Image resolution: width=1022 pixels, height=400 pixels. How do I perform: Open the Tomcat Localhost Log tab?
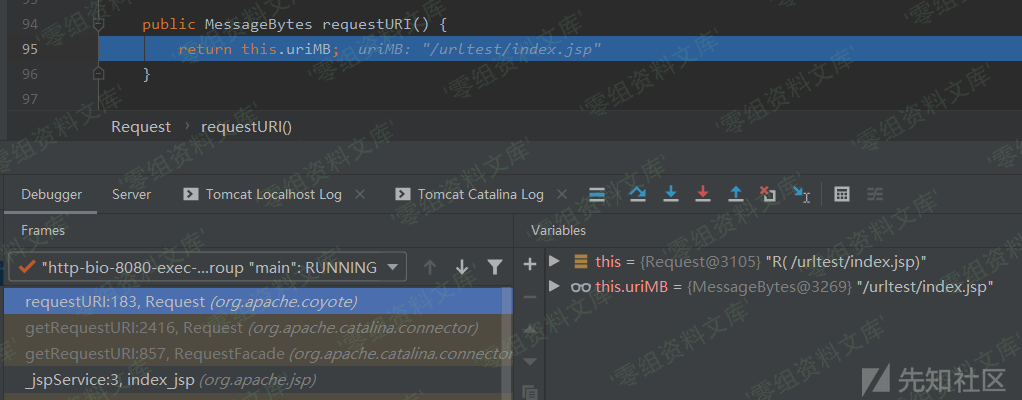(x=272, y=194)
